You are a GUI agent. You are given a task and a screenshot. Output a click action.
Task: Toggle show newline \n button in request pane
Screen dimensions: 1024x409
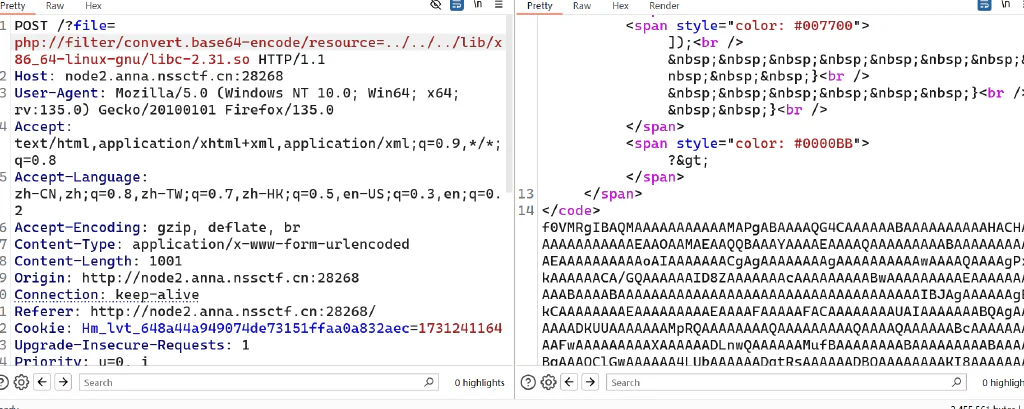coord(477,5)
